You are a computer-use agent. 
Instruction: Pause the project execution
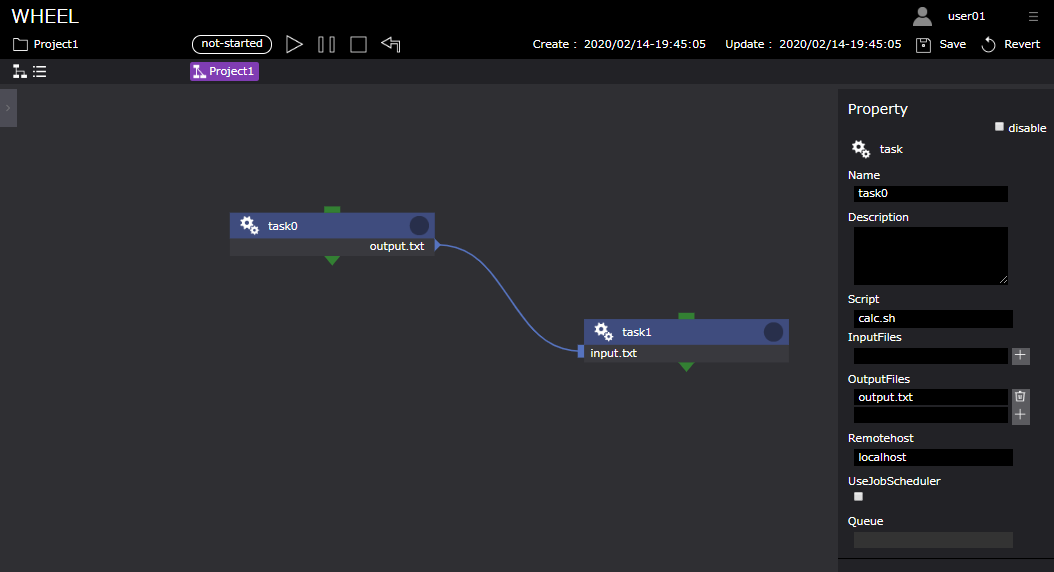(x=326, y=44)
